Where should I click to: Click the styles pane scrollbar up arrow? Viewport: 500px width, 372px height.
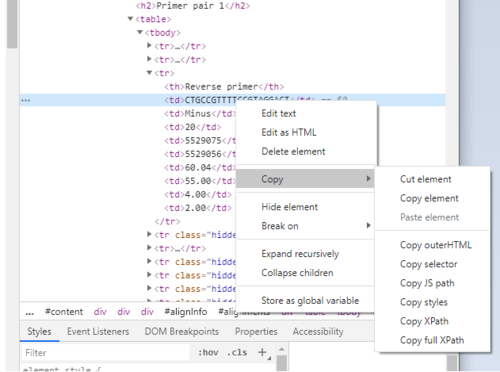pyautogui.click(x=282, y=349)
